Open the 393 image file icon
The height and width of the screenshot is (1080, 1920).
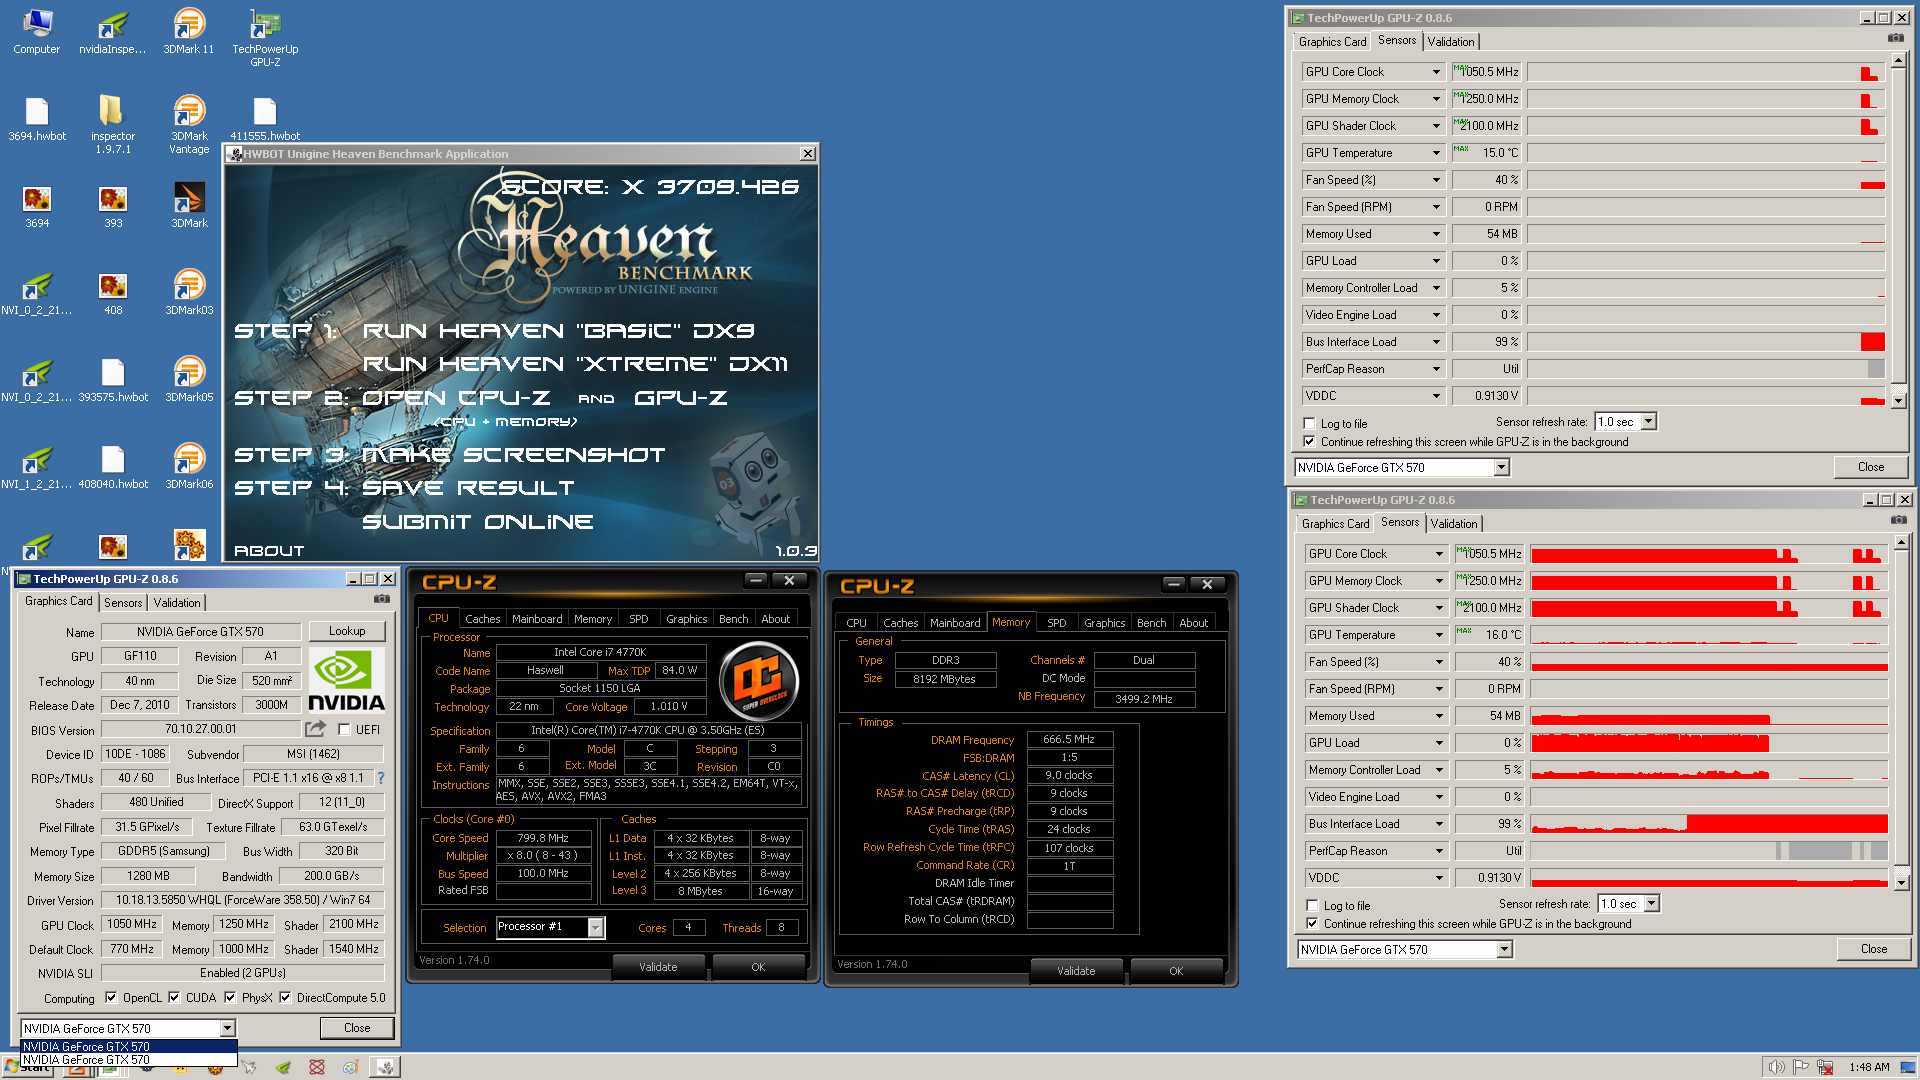pos(113,206)
